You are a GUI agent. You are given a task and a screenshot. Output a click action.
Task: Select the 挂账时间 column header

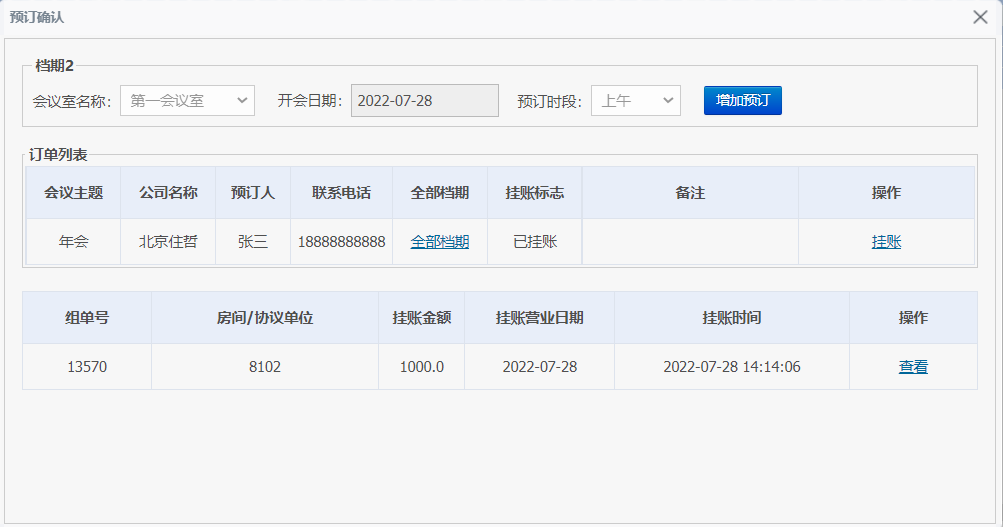coord(732,318)
